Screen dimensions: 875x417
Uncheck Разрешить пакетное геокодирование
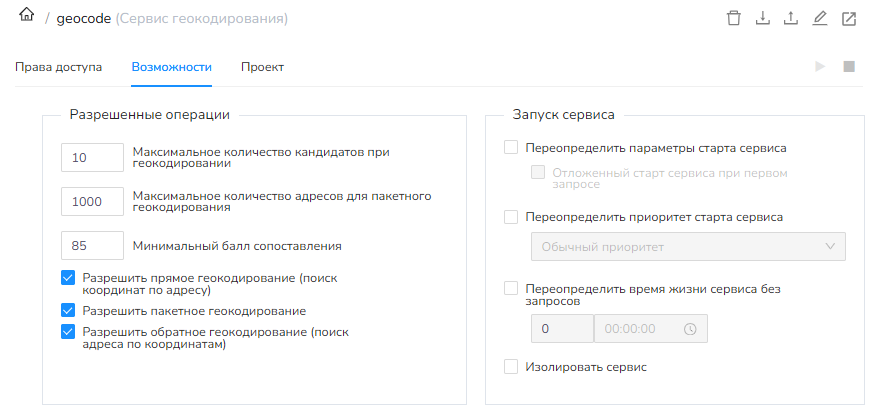pos(68,311)
